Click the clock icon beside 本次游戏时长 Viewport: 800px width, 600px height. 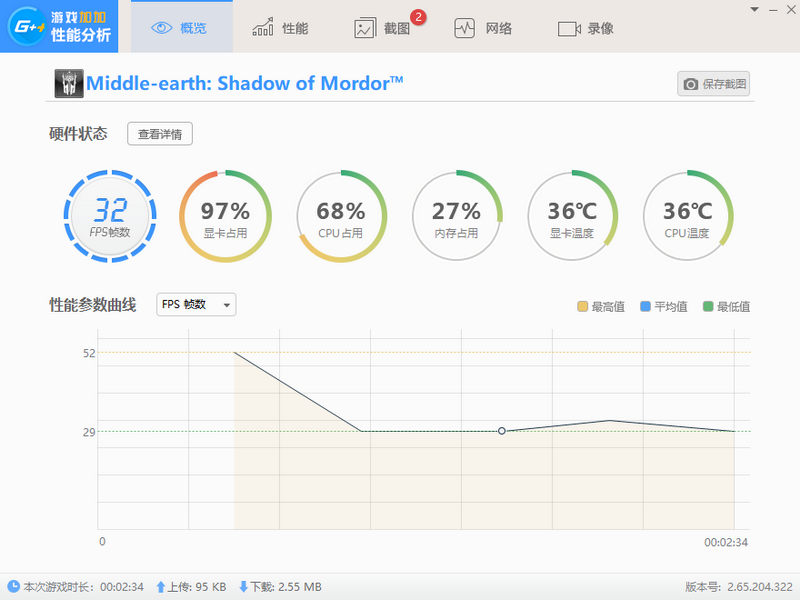[13, 587]
